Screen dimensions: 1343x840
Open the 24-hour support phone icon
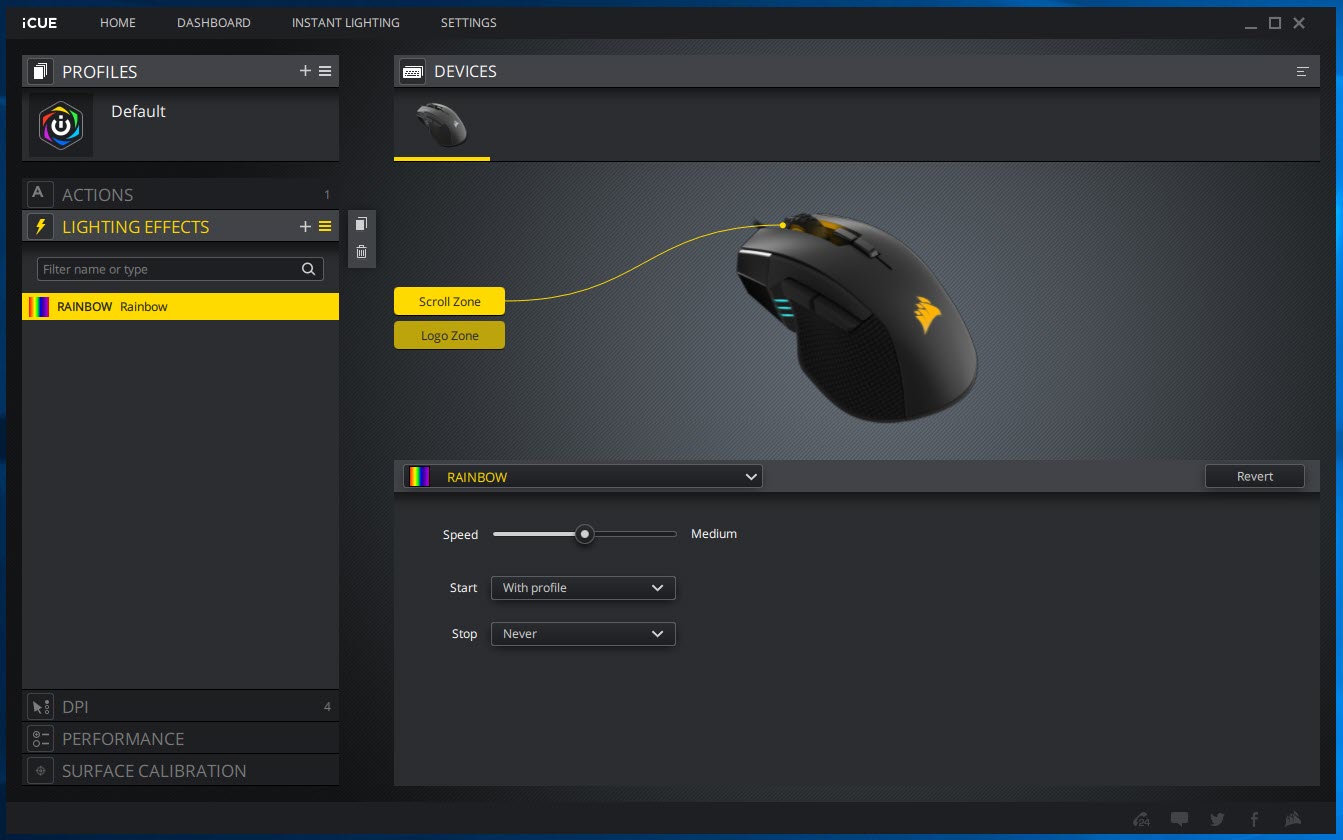(1142, 818)
